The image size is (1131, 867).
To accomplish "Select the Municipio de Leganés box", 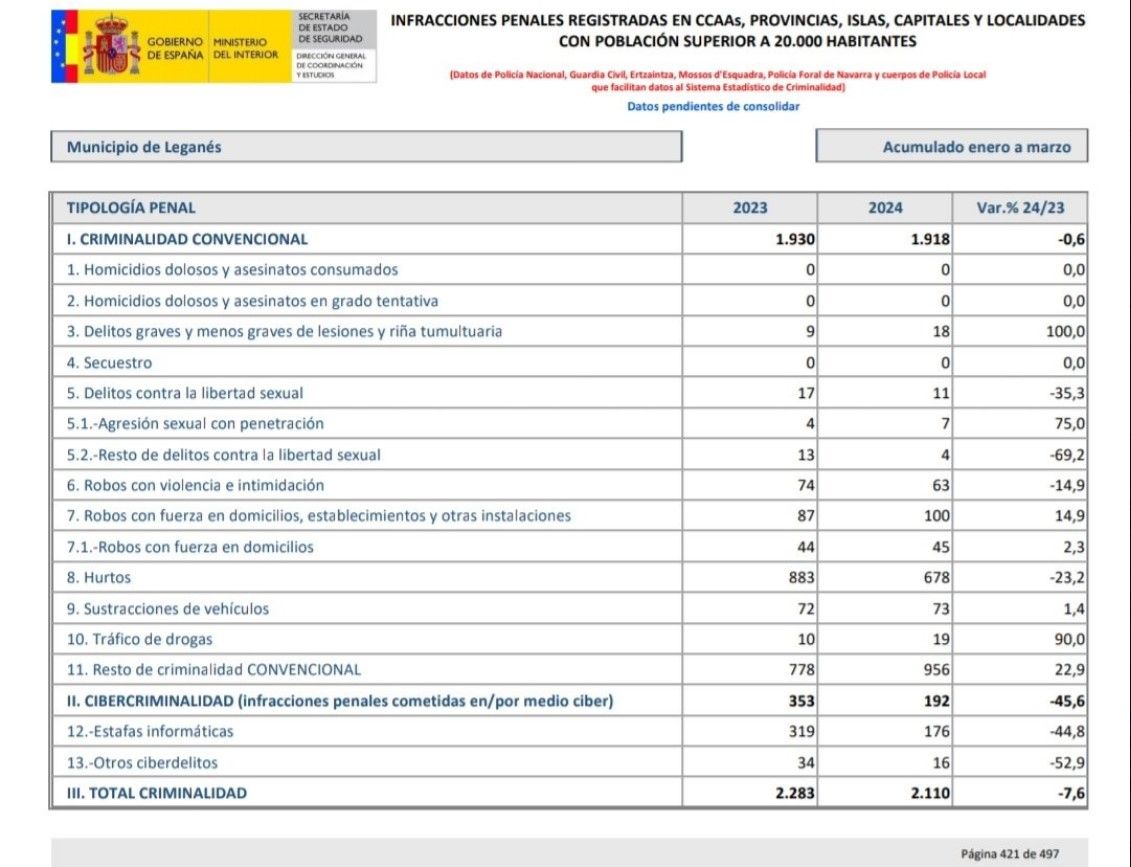I will click(x=366, y=147).
